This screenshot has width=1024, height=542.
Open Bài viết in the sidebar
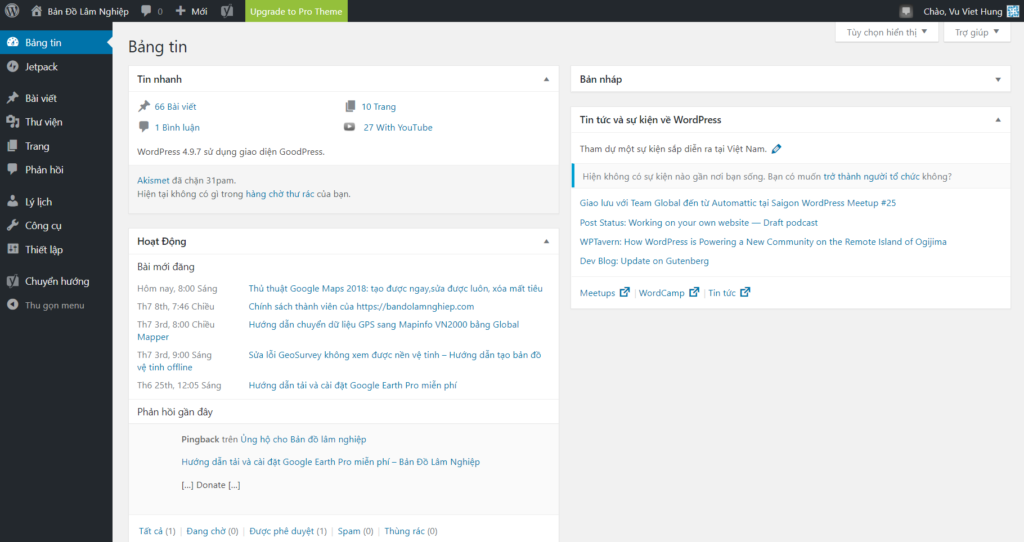[56, 98]
